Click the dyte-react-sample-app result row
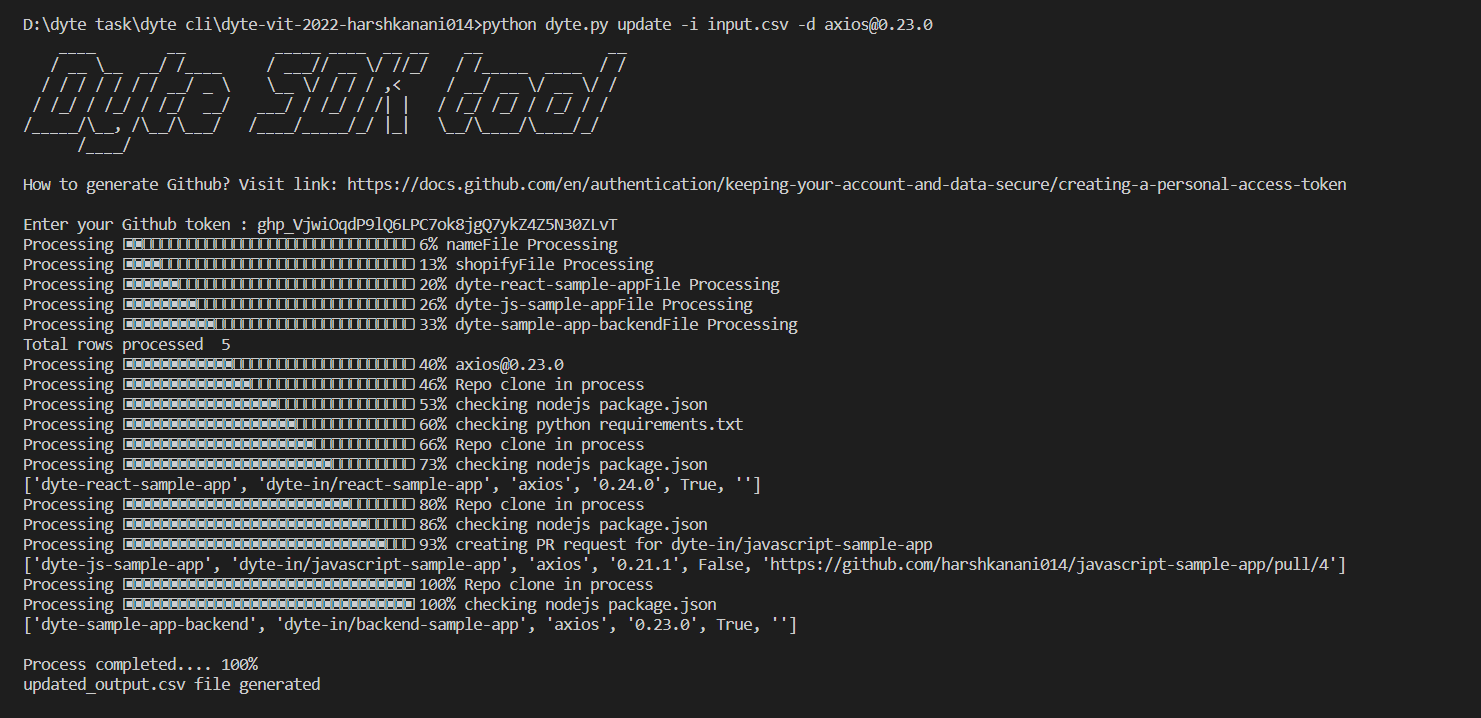The width and height of the screenshot is (1481, 718). click(x=392, y=485)
